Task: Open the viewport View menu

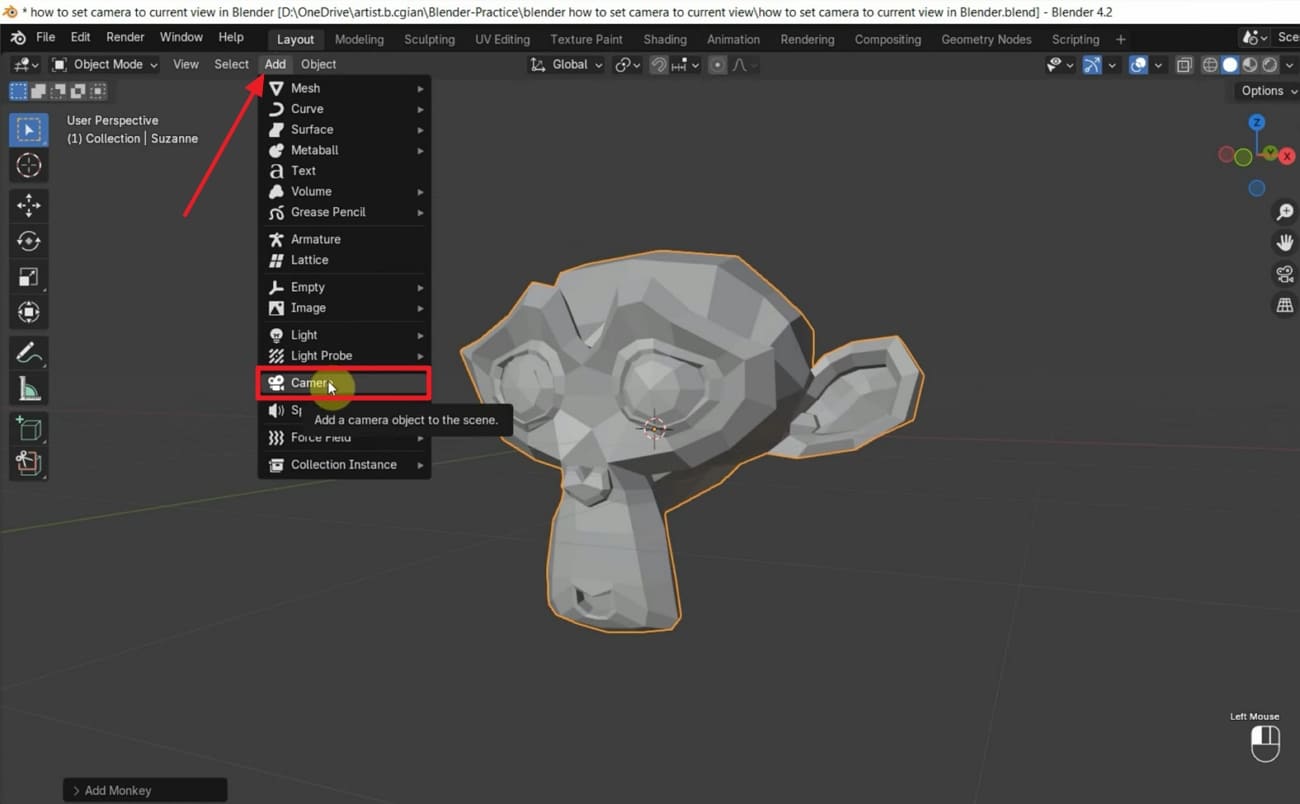Action: (x=186, y=64)
